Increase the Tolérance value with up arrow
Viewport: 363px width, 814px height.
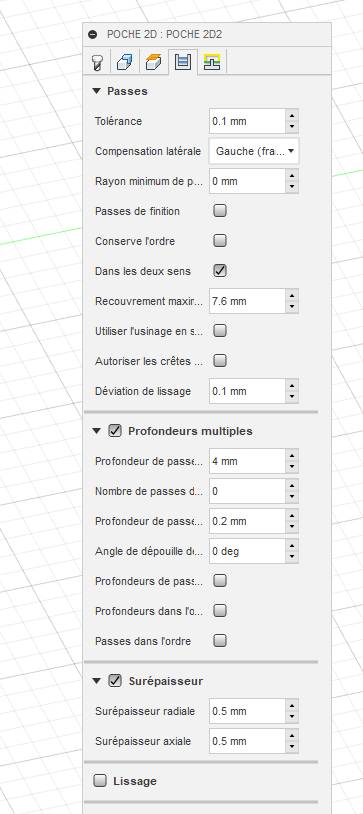pos(292,116)
